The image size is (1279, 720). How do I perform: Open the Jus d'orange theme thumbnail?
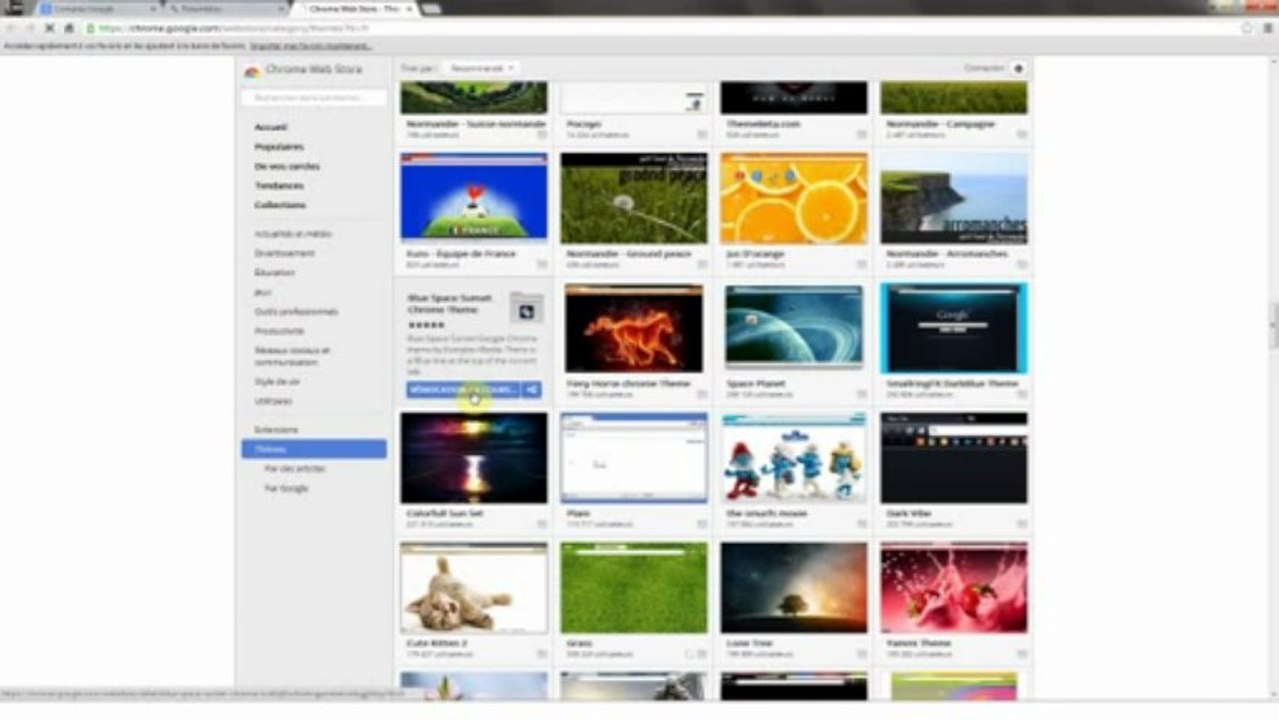coord(794,198)
